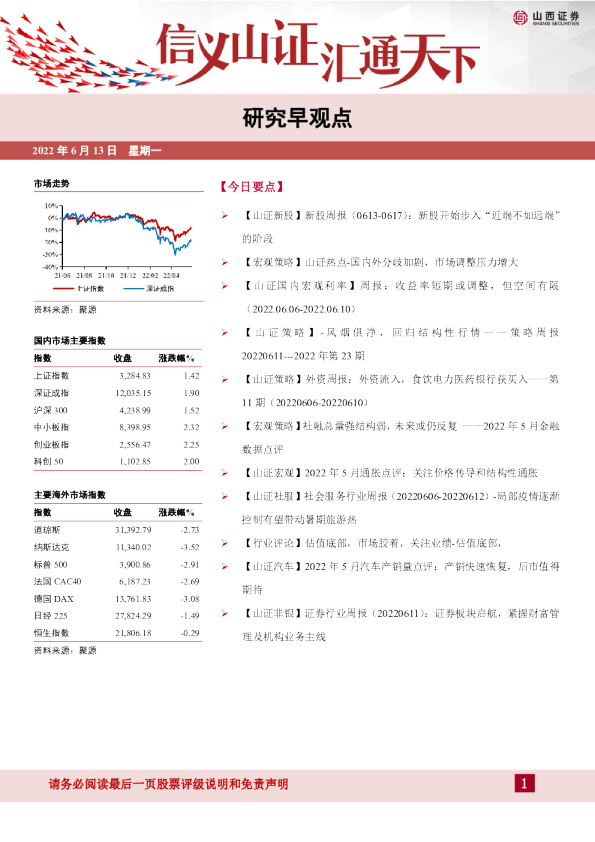Viewport: 595px width, 842px height.
Task: Click arrow bullet beside 行业评论 item
Action: 225,543
